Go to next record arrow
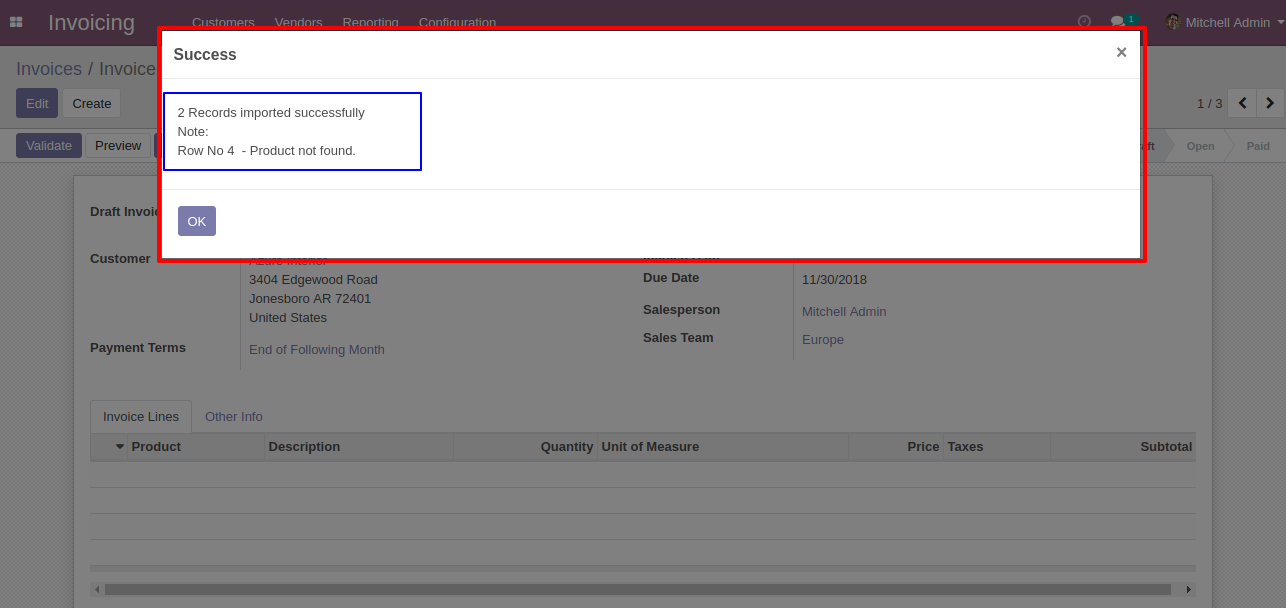The width and height of the screenshot is (1286, 608). [1270, 103]
